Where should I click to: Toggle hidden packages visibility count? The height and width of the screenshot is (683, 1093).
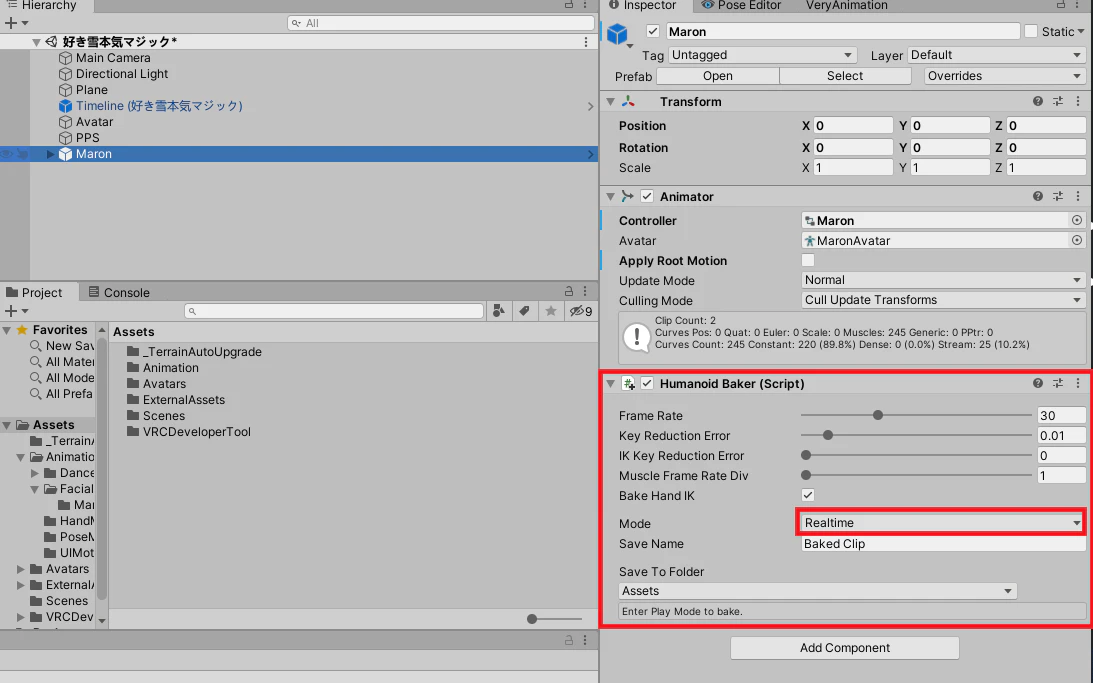(x=581, y=311)
